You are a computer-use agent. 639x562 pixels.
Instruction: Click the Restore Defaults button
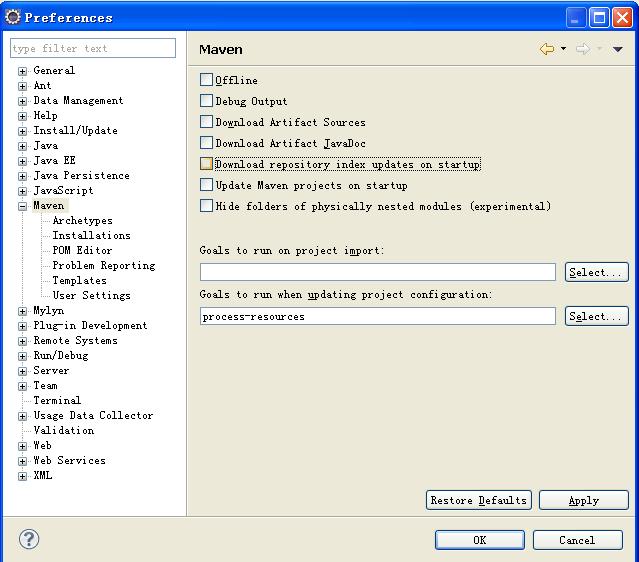(479, 500)
